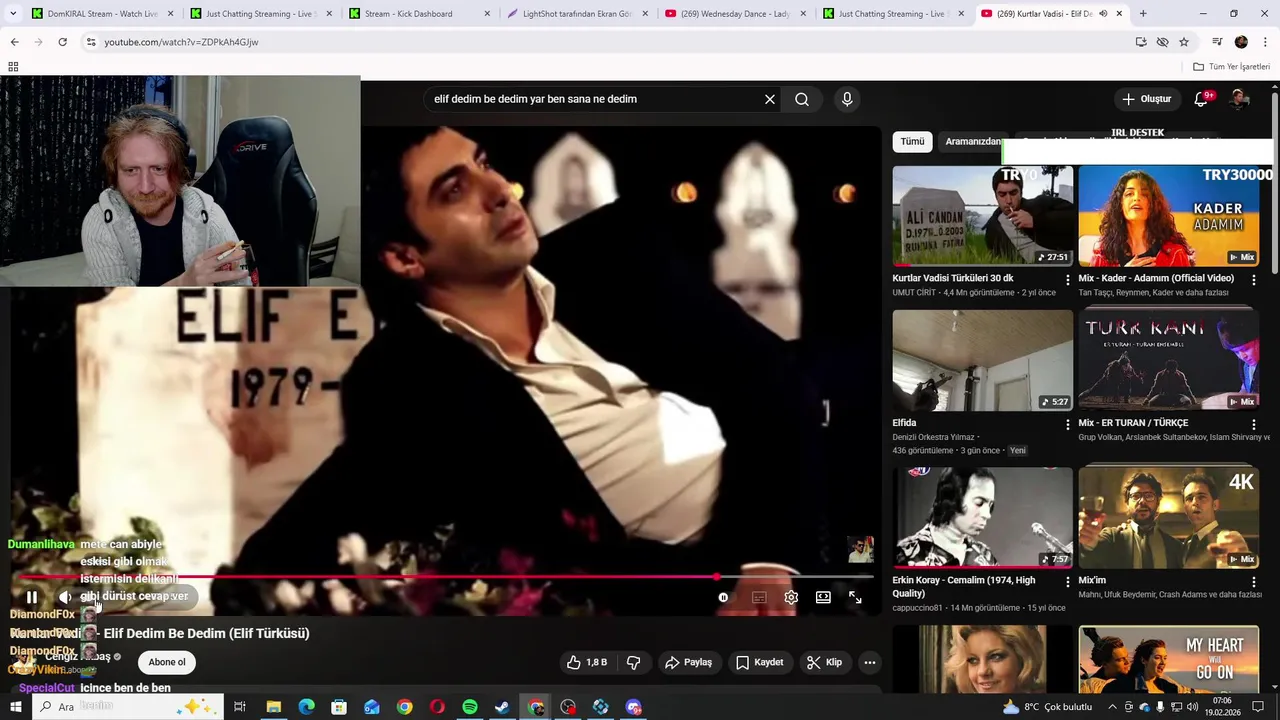Switch to Wednesday Dance browser tab
Viewport: 1280px width, 720px height.
click(x=736, y=14)
